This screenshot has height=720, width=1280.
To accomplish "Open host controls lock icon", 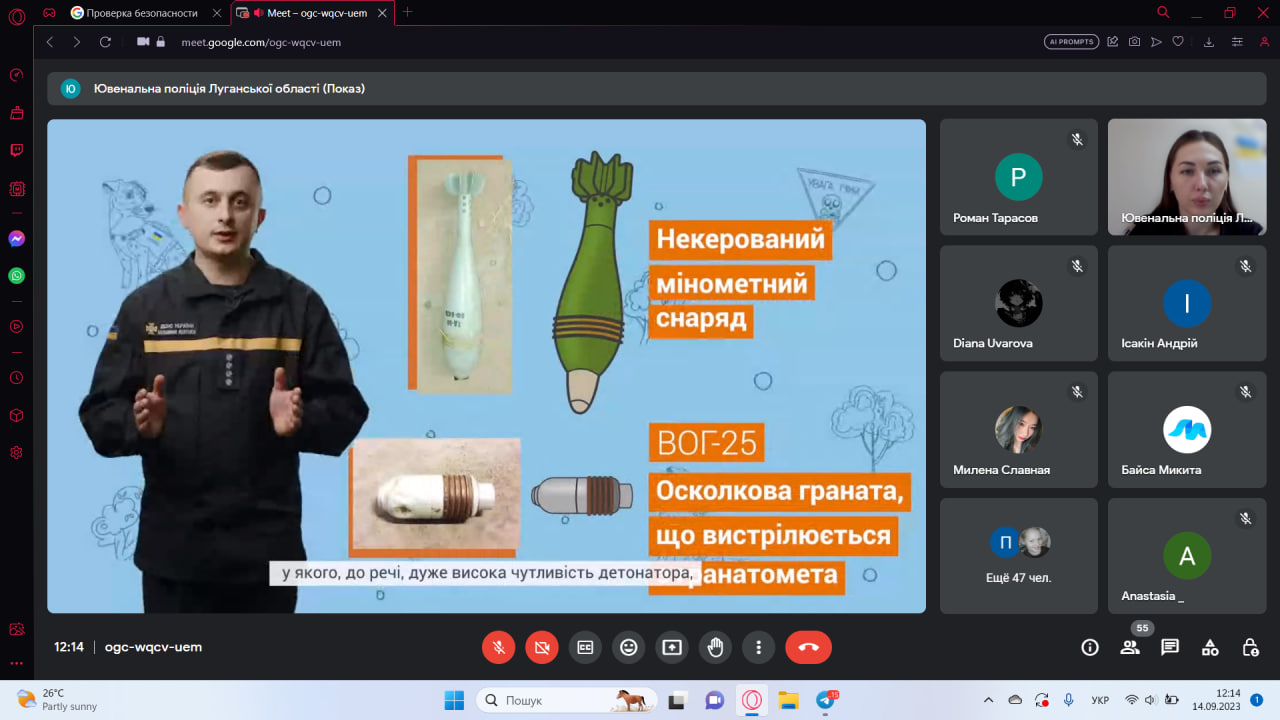I will pos(1250,647).
